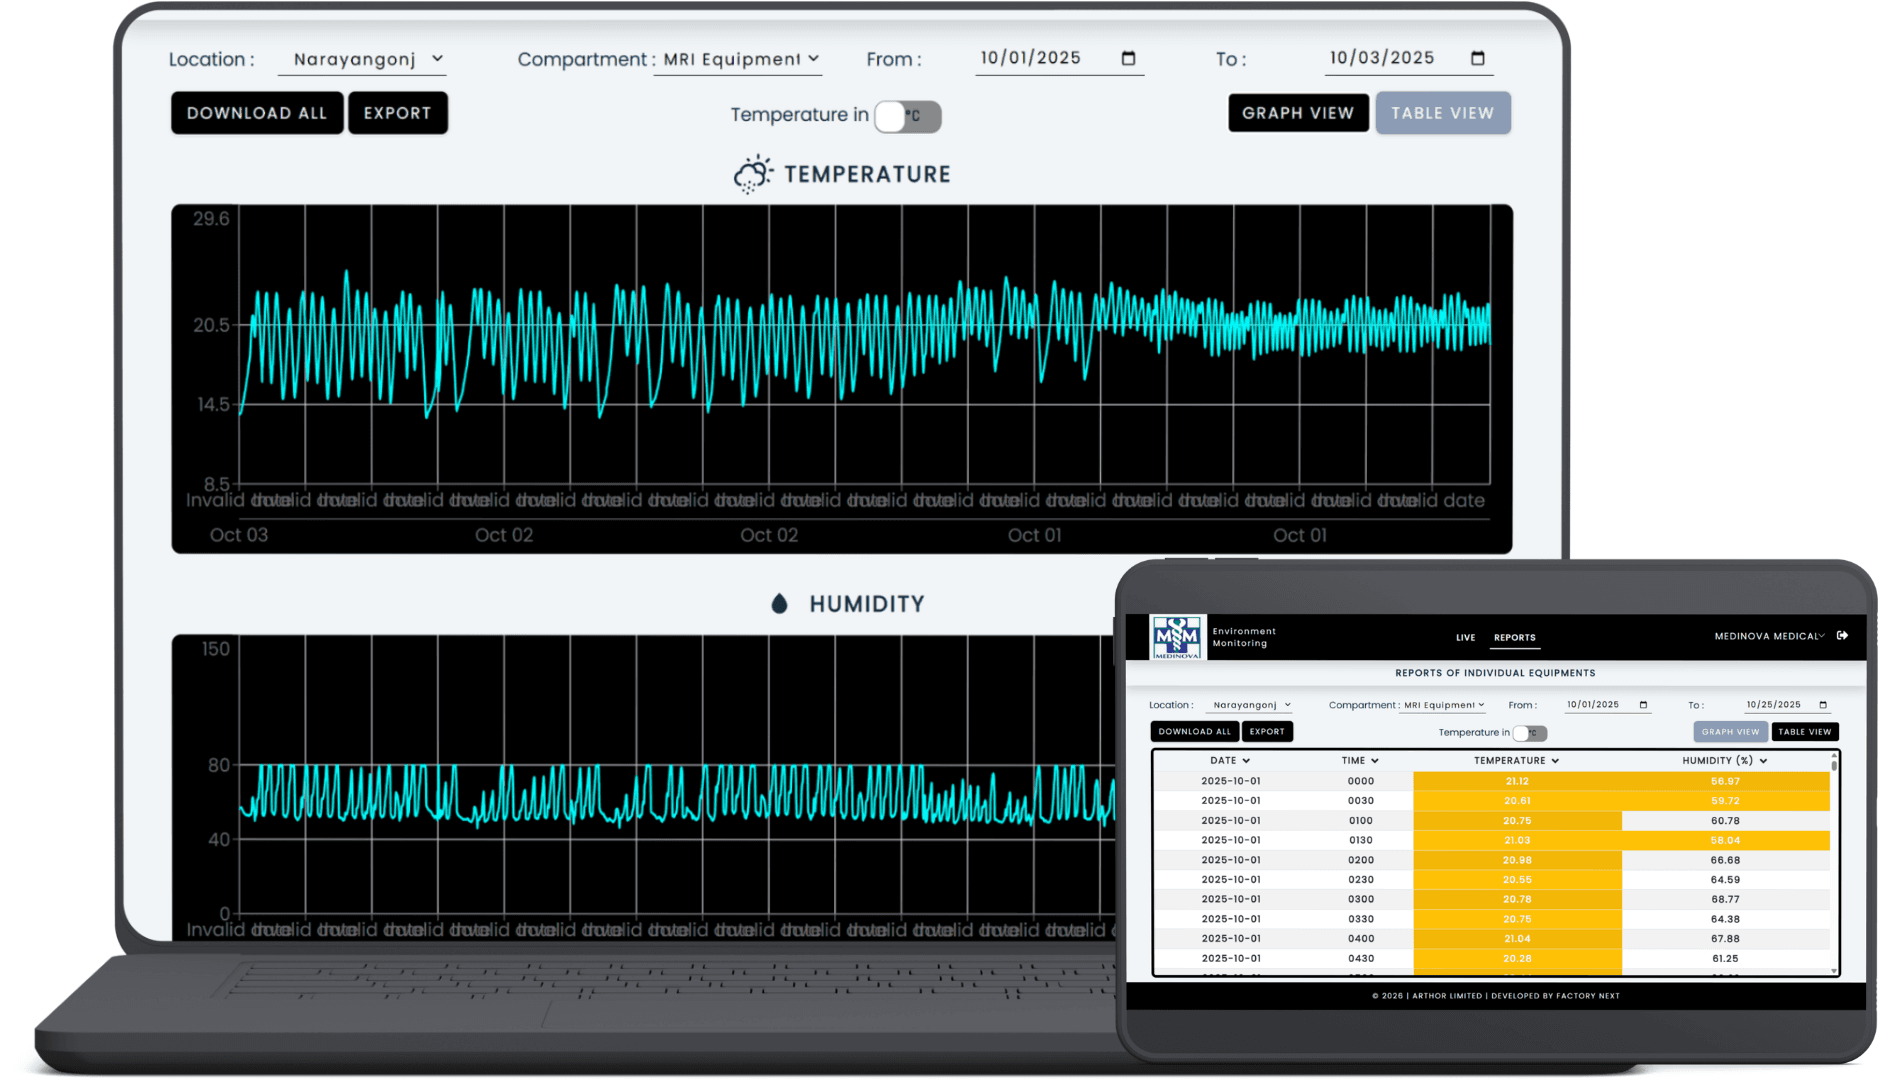Click the ARTHOR LIMITED footer text
Viewport: 1879px width, 1080px height.
point(1447,996)
